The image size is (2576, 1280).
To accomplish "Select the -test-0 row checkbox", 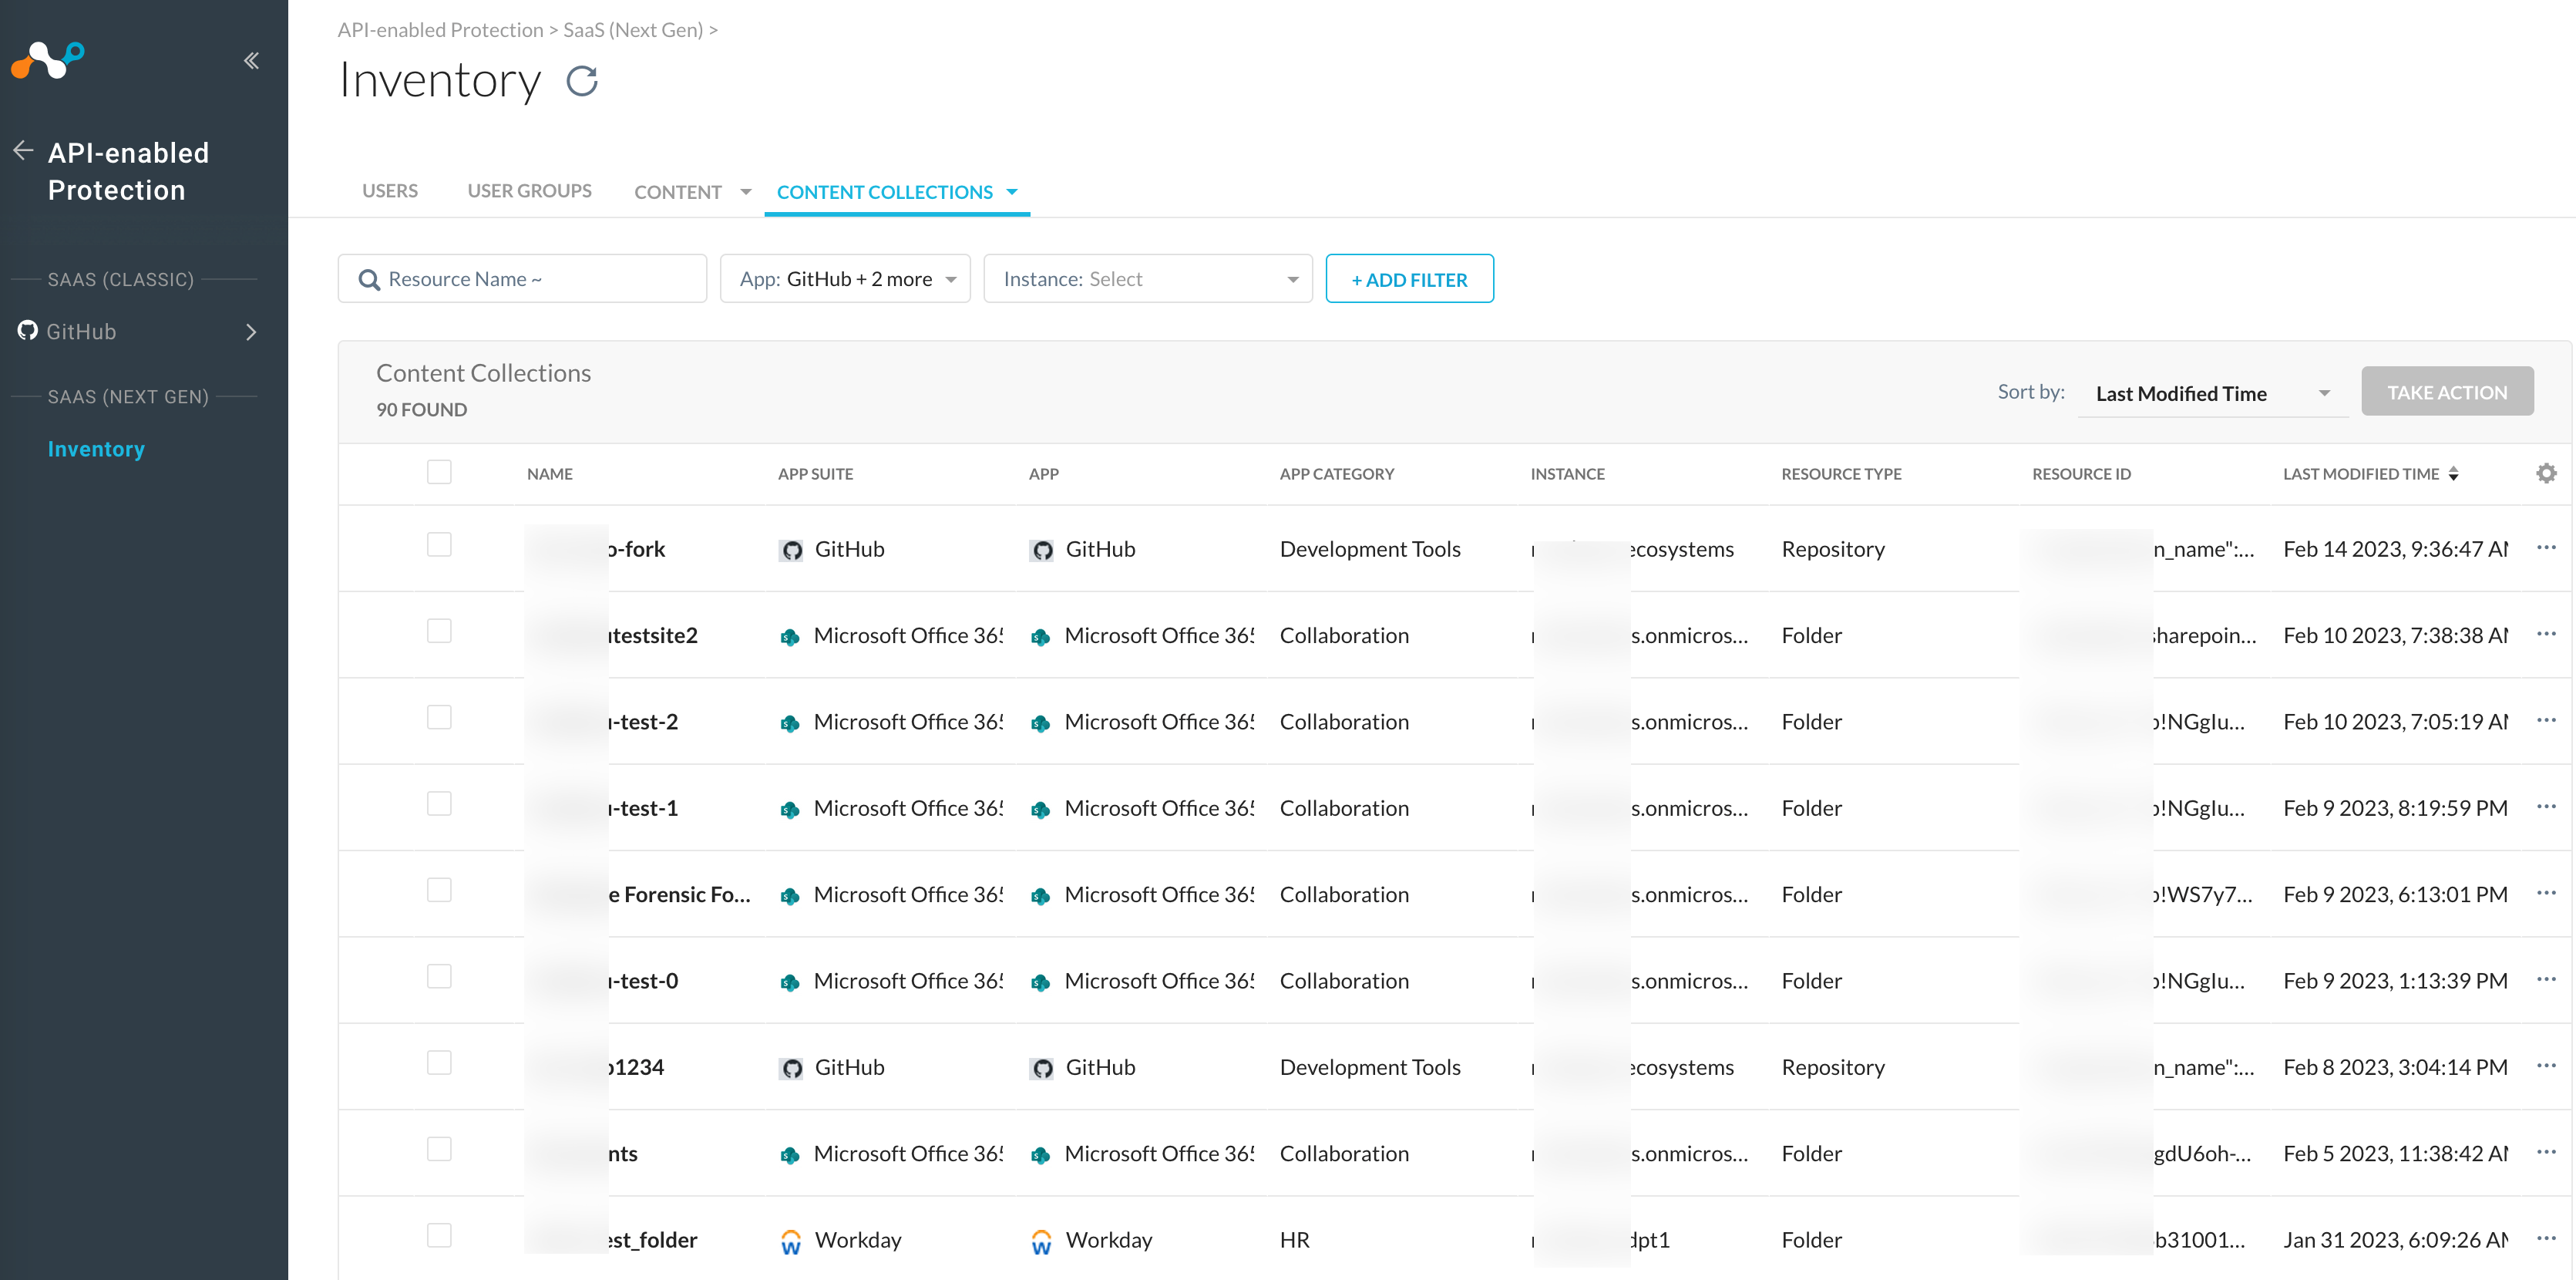I will click(439, 976).
